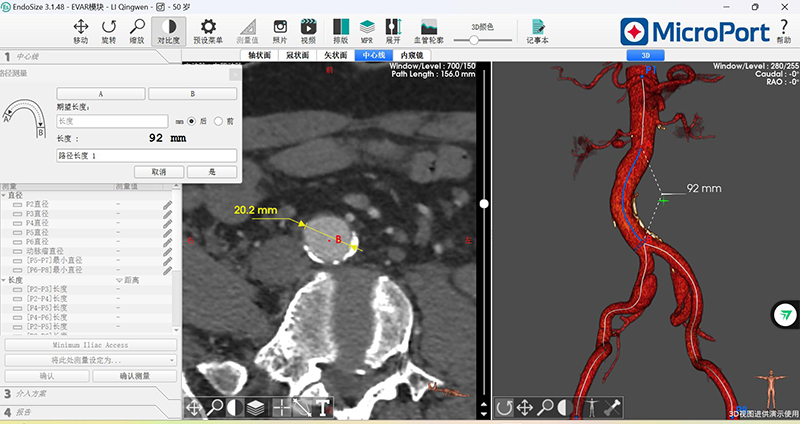
Task: Open the 视频 video clapperboard icon
Action: coord(308,32)
